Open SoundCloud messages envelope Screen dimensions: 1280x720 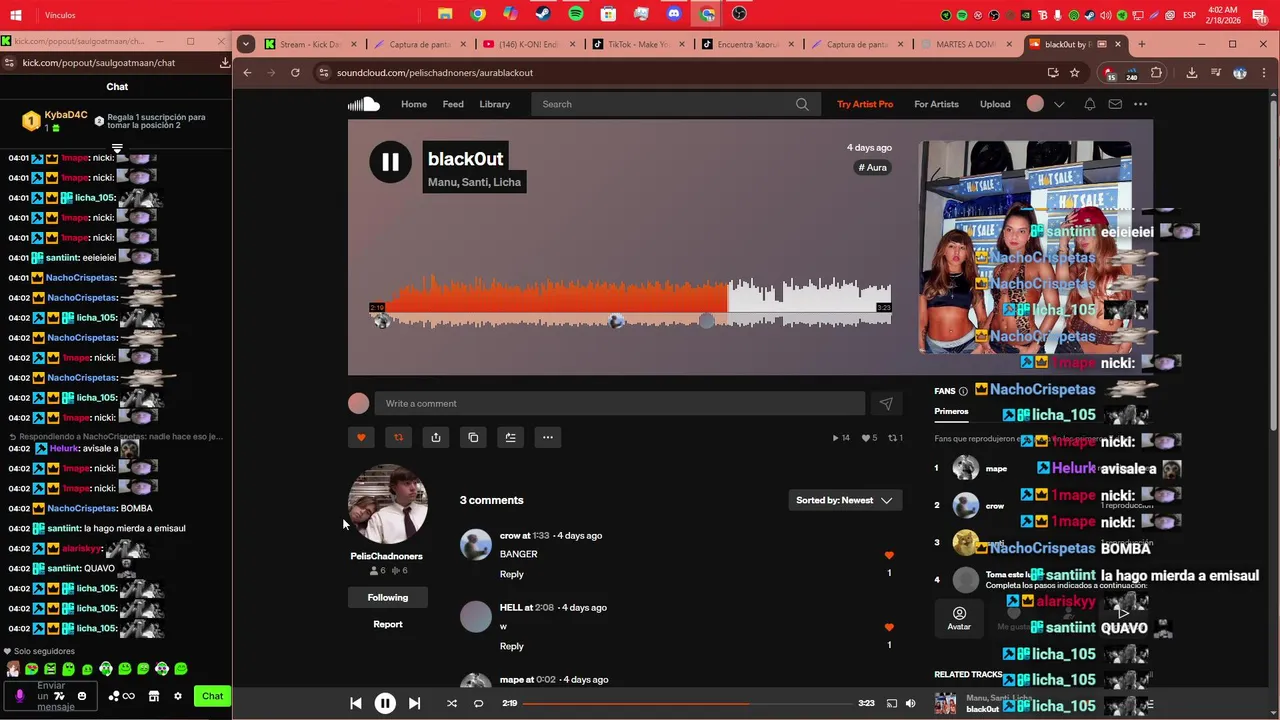tap(1115, 104)
